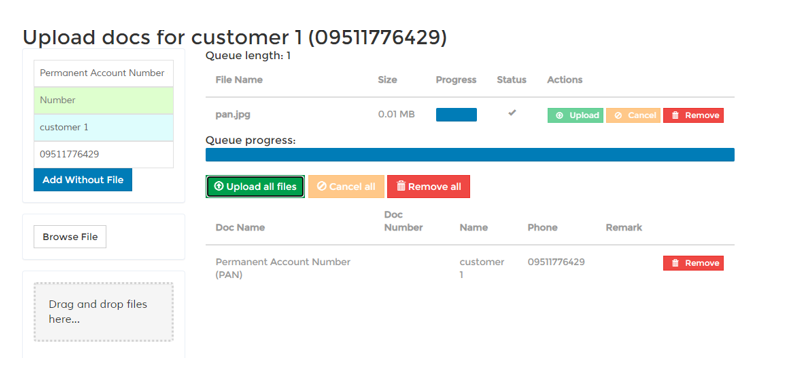Click the upload icon in pan.jpg Upload button
The image size is (809, 367).
pos(559,116)
